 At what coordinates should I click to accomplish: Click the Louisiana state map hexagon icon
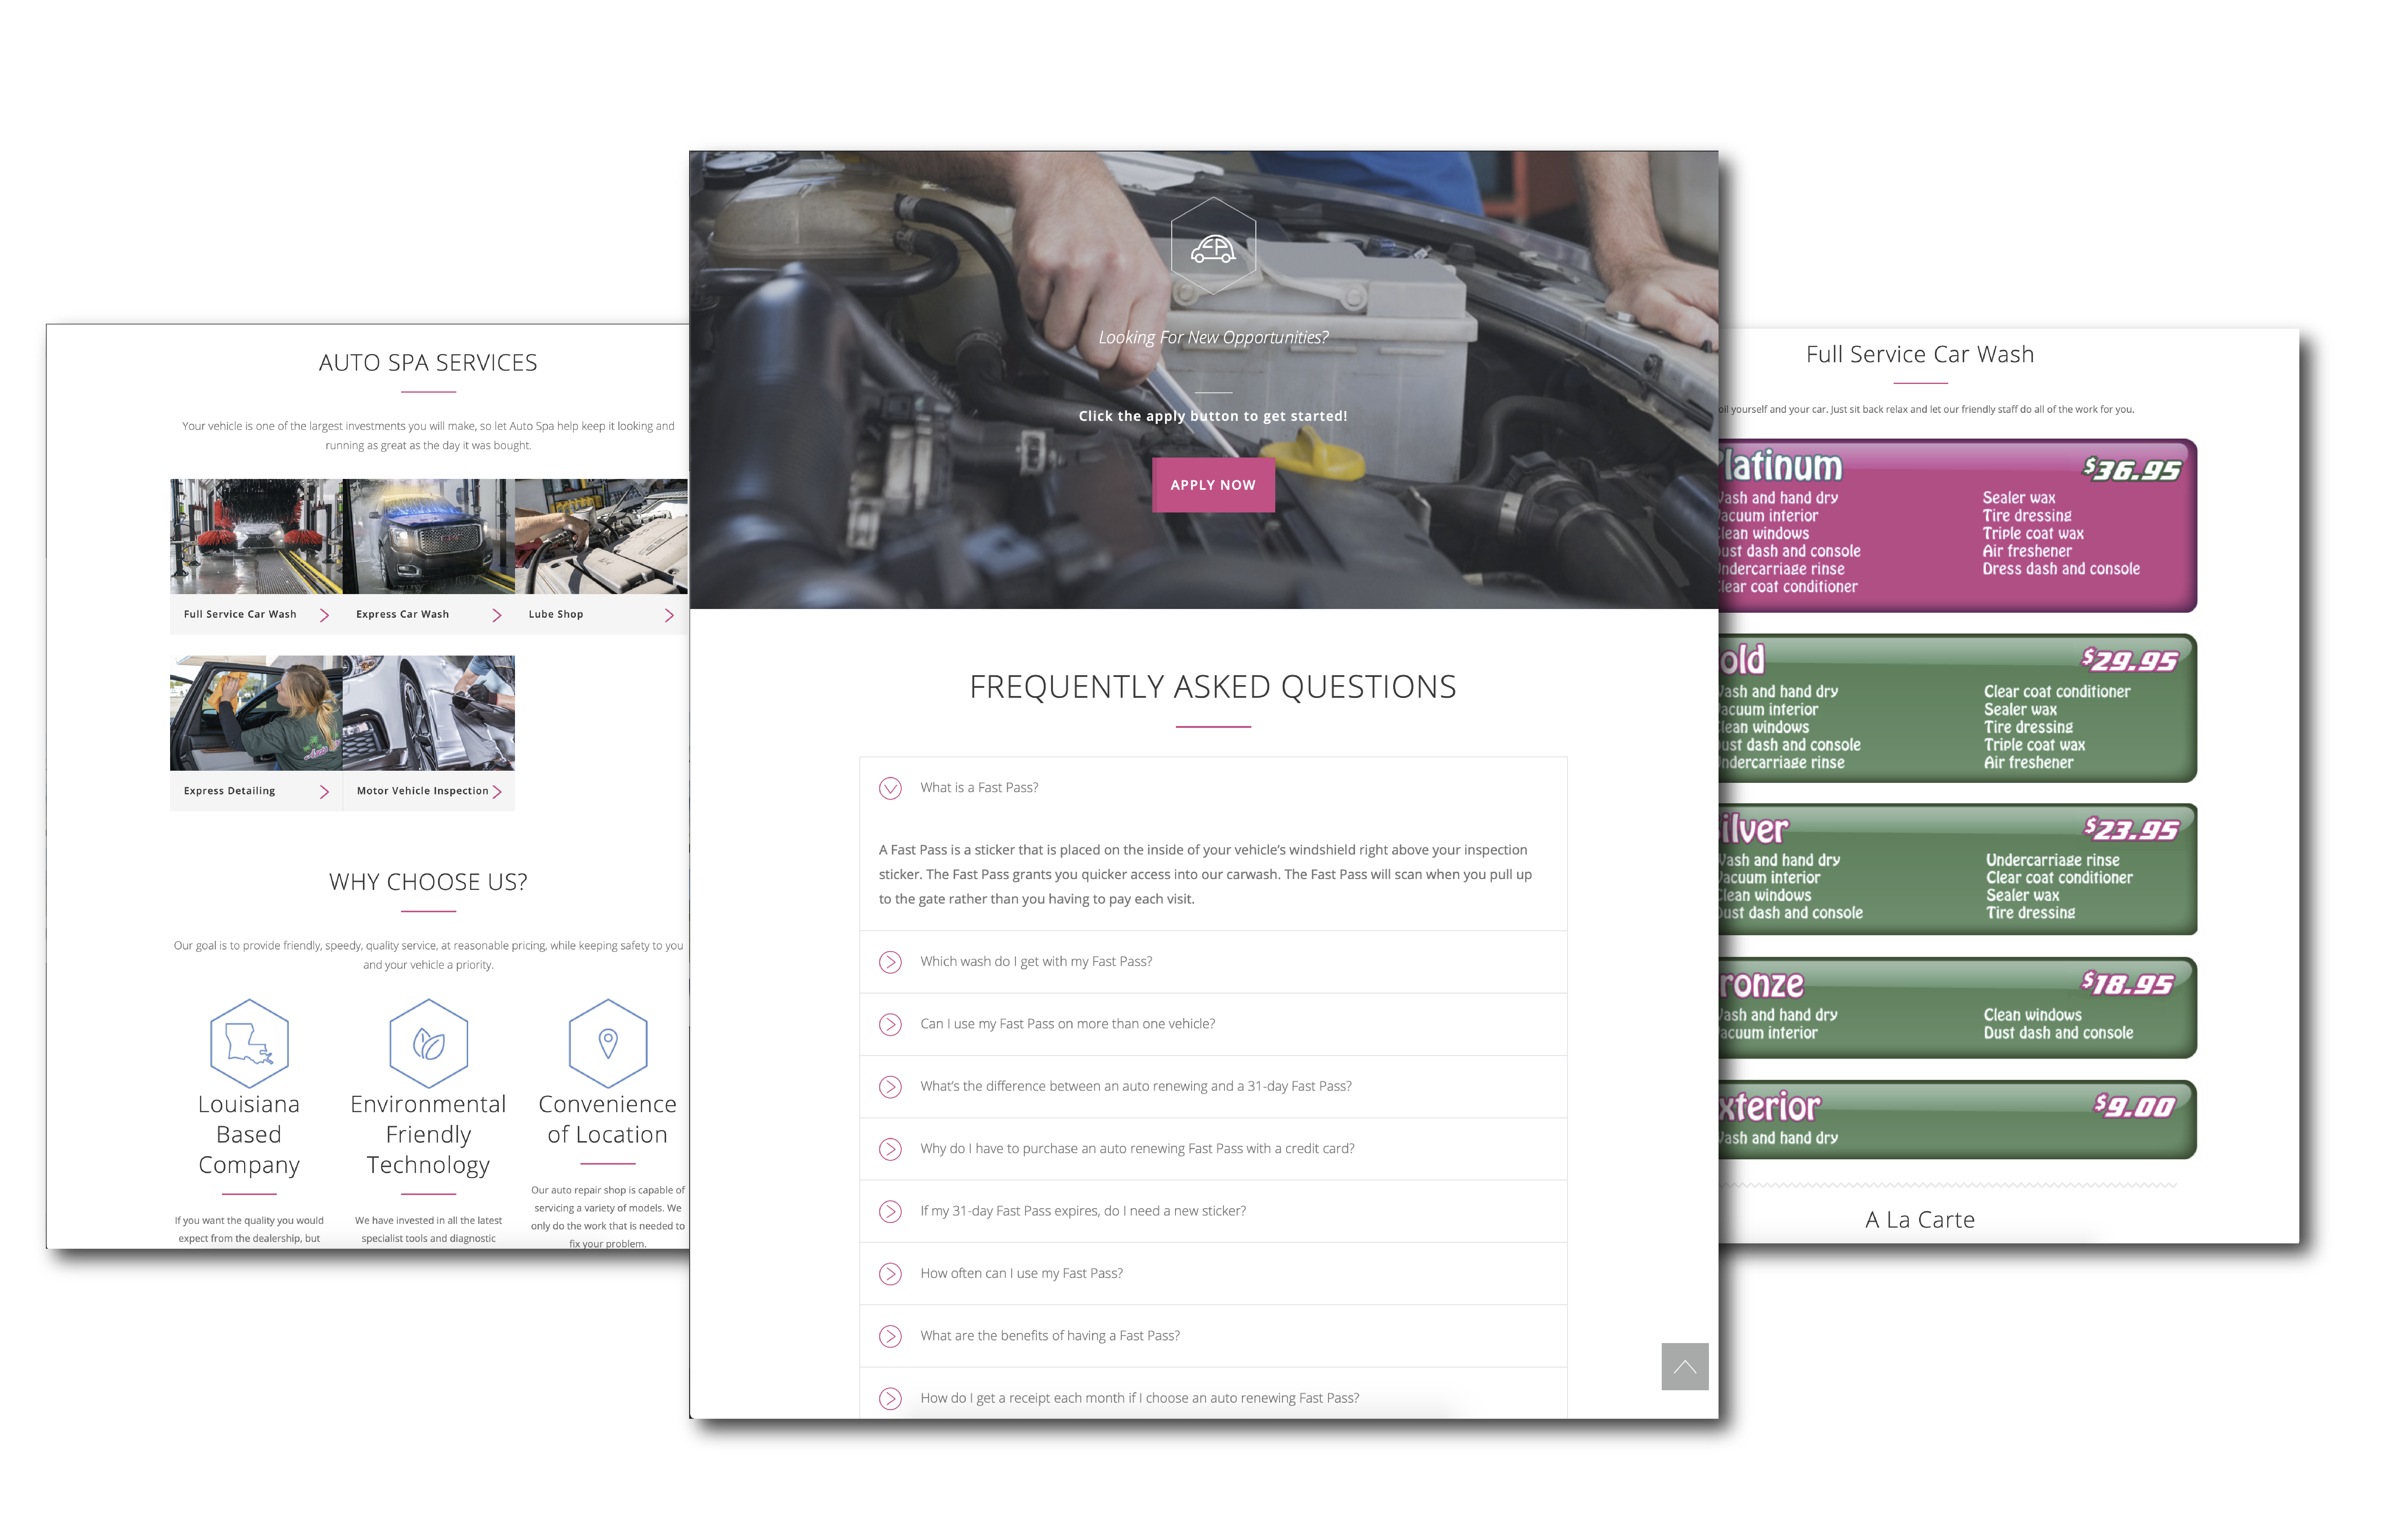pos(249,1043)
